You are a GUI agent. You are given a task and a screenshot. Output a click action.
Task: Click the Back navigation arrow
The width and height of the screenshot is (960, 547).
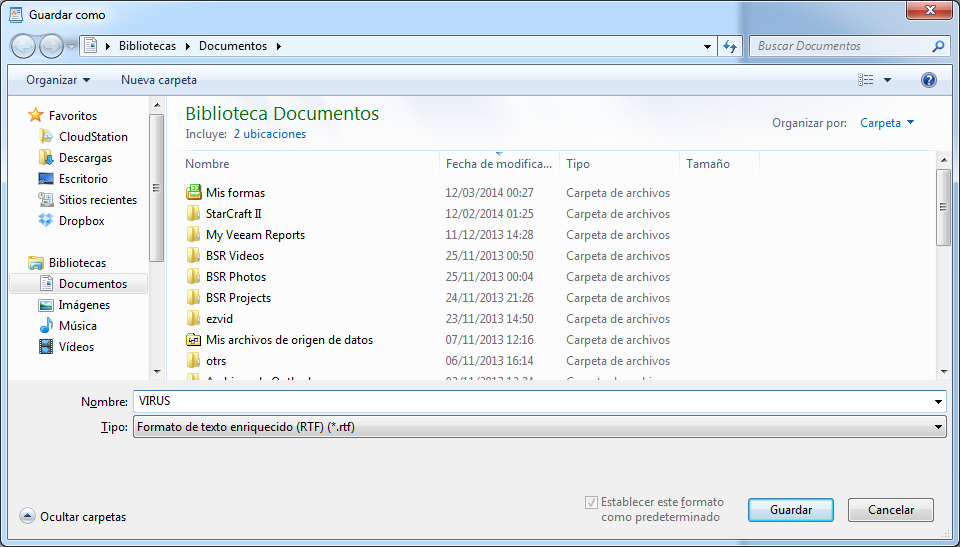(x=24, y=47)
